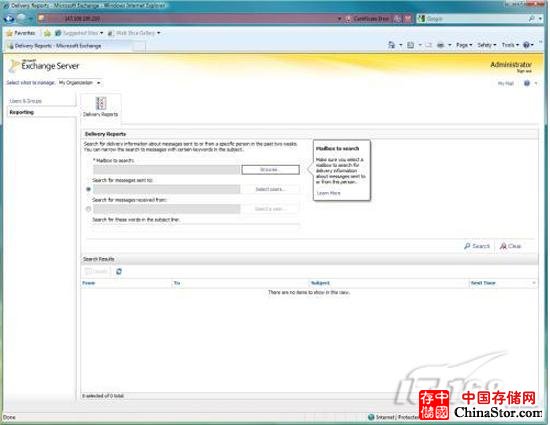
Task: Click the Feeds icon in command bar
Action: pyautogui.click(x=410, y=45)
